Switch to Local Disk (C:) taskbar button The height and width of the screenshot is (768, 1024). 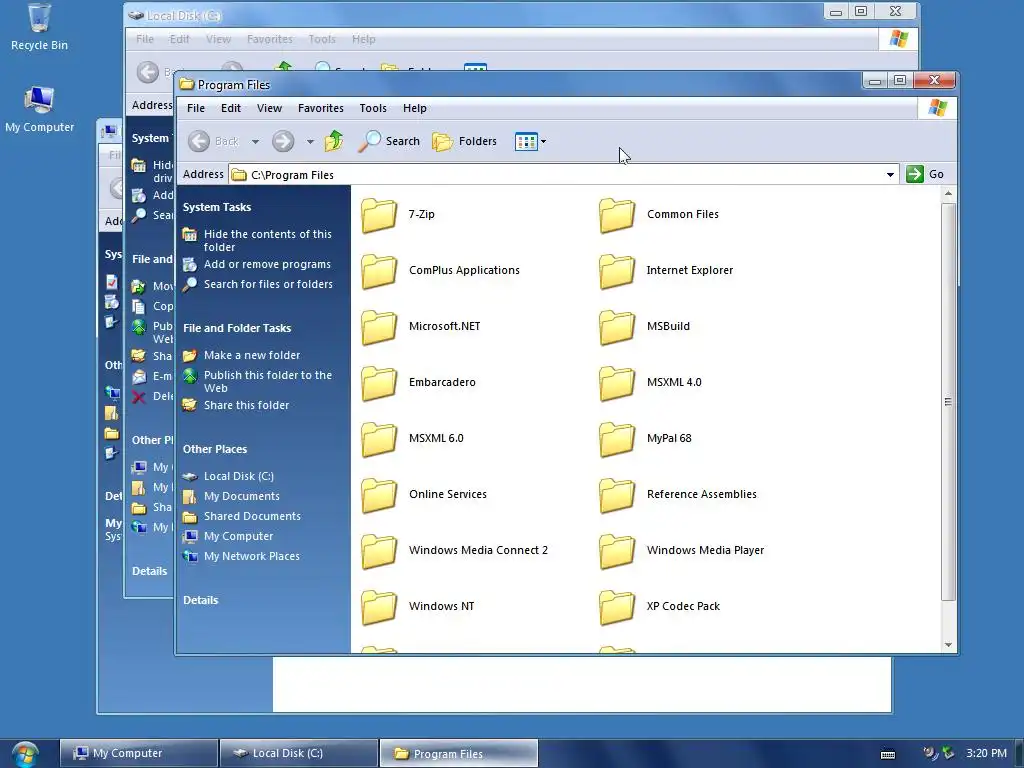299,753
